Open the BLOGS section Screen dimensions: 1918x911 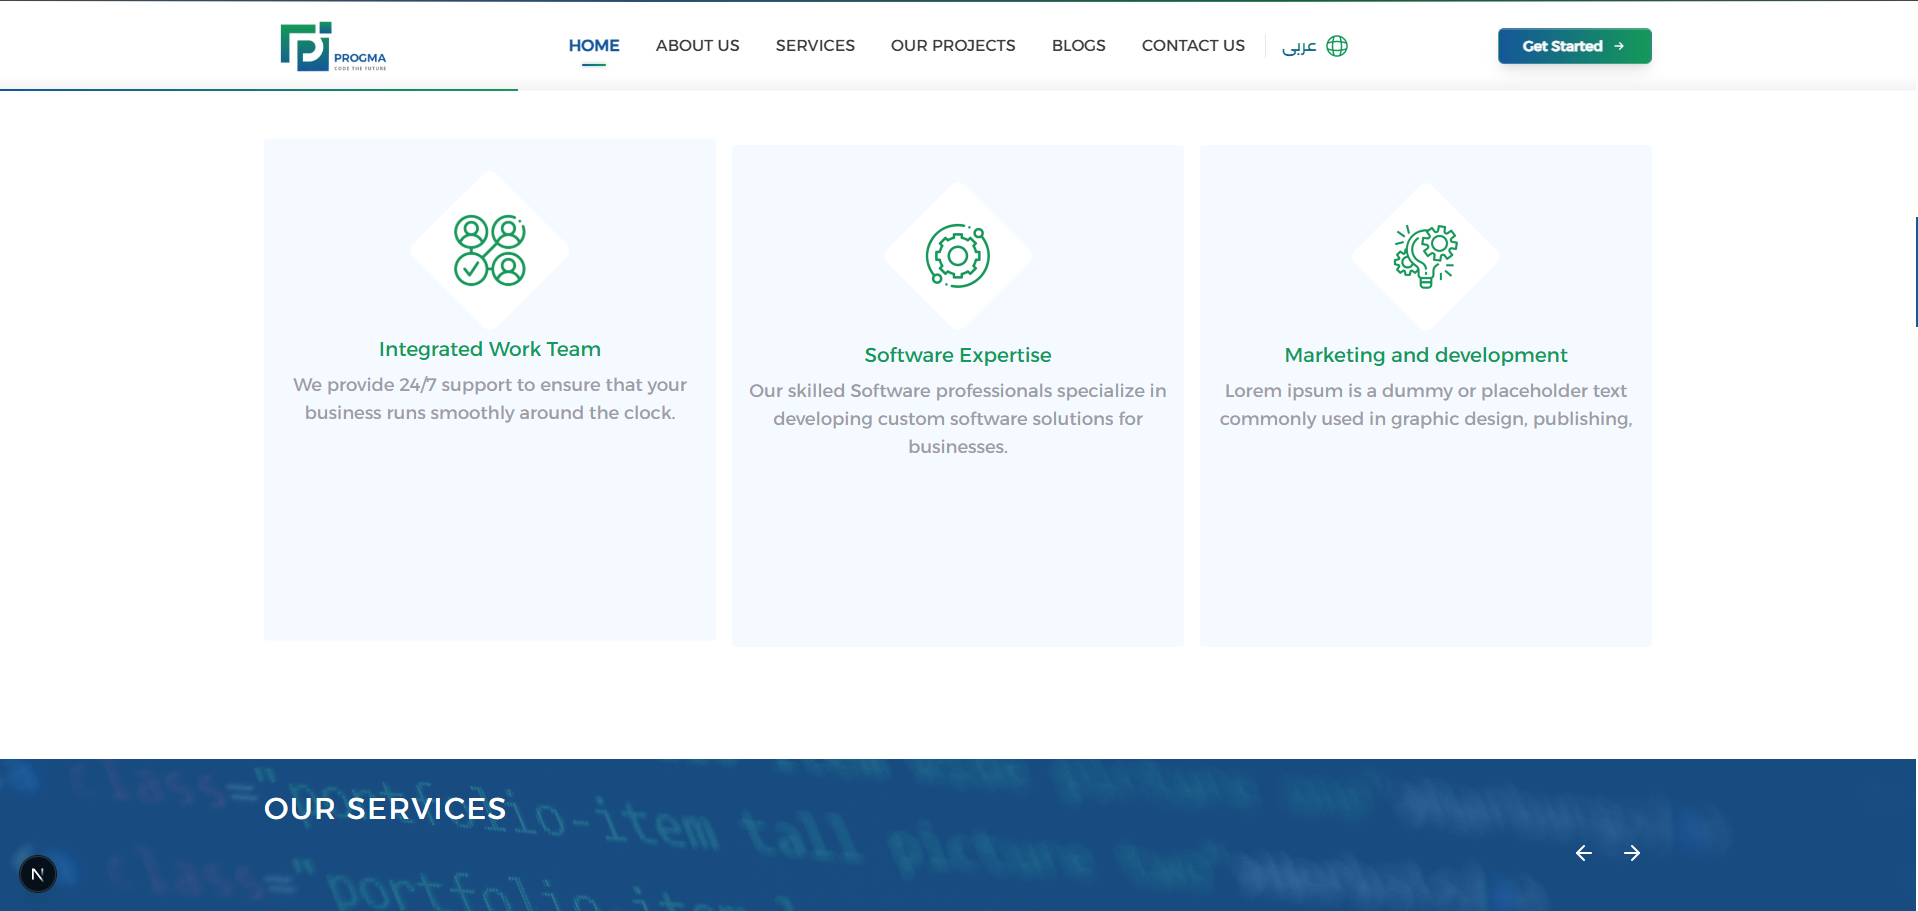point(1078,45)
